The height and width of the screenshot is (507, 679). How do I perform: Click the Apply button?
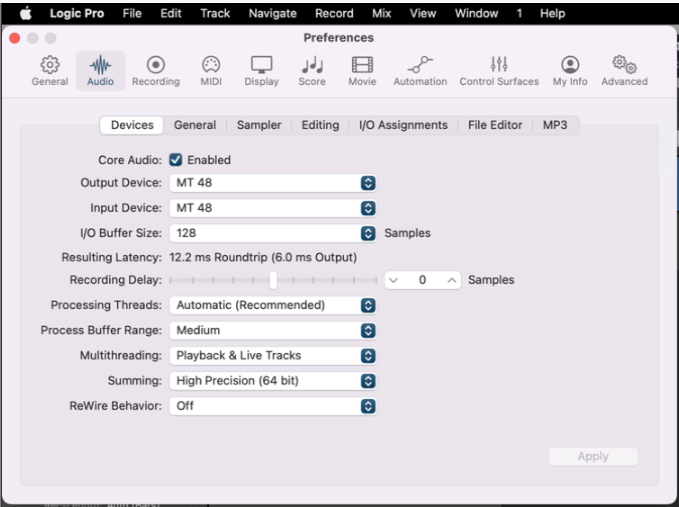(x=593, y=456)
